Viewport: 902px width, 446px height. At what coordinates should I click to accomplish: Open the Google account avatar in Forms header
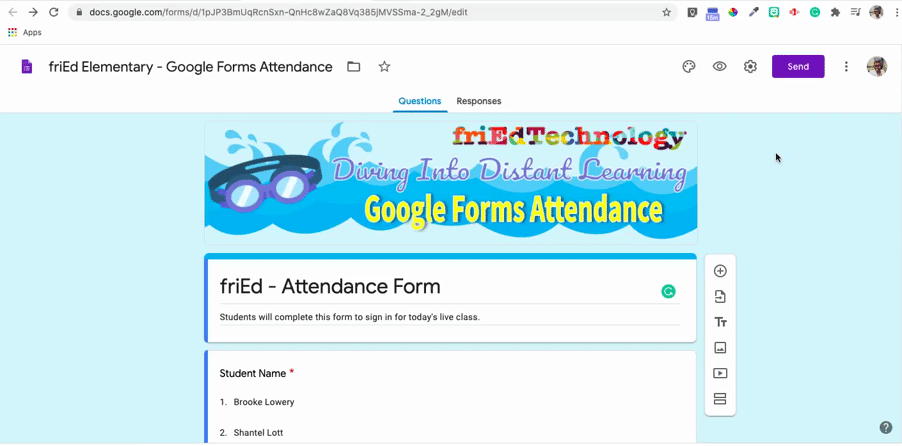tap(877, 67)
